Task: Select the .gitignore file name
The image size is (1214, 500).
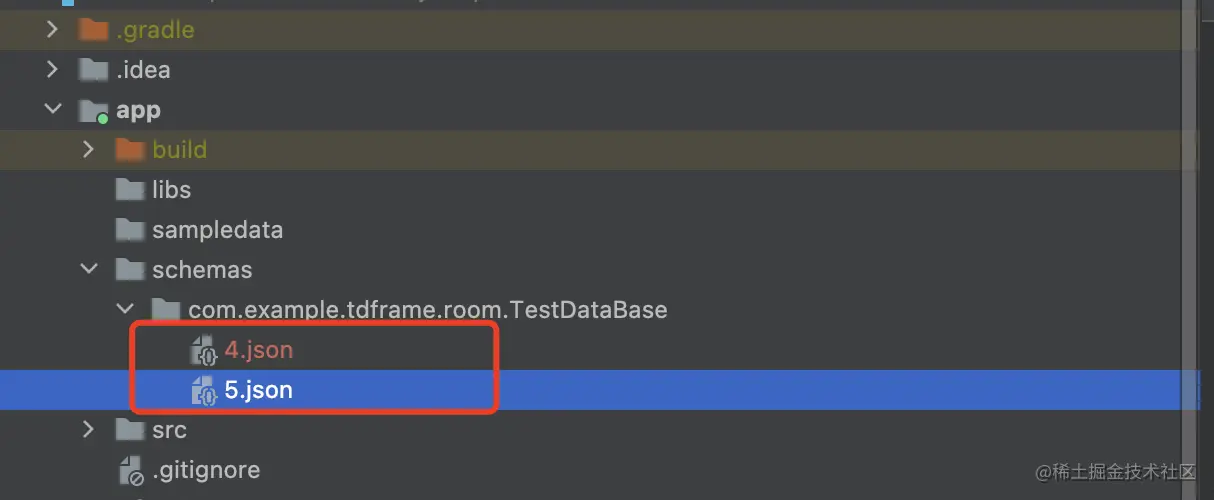Action: tap(206, 470)
